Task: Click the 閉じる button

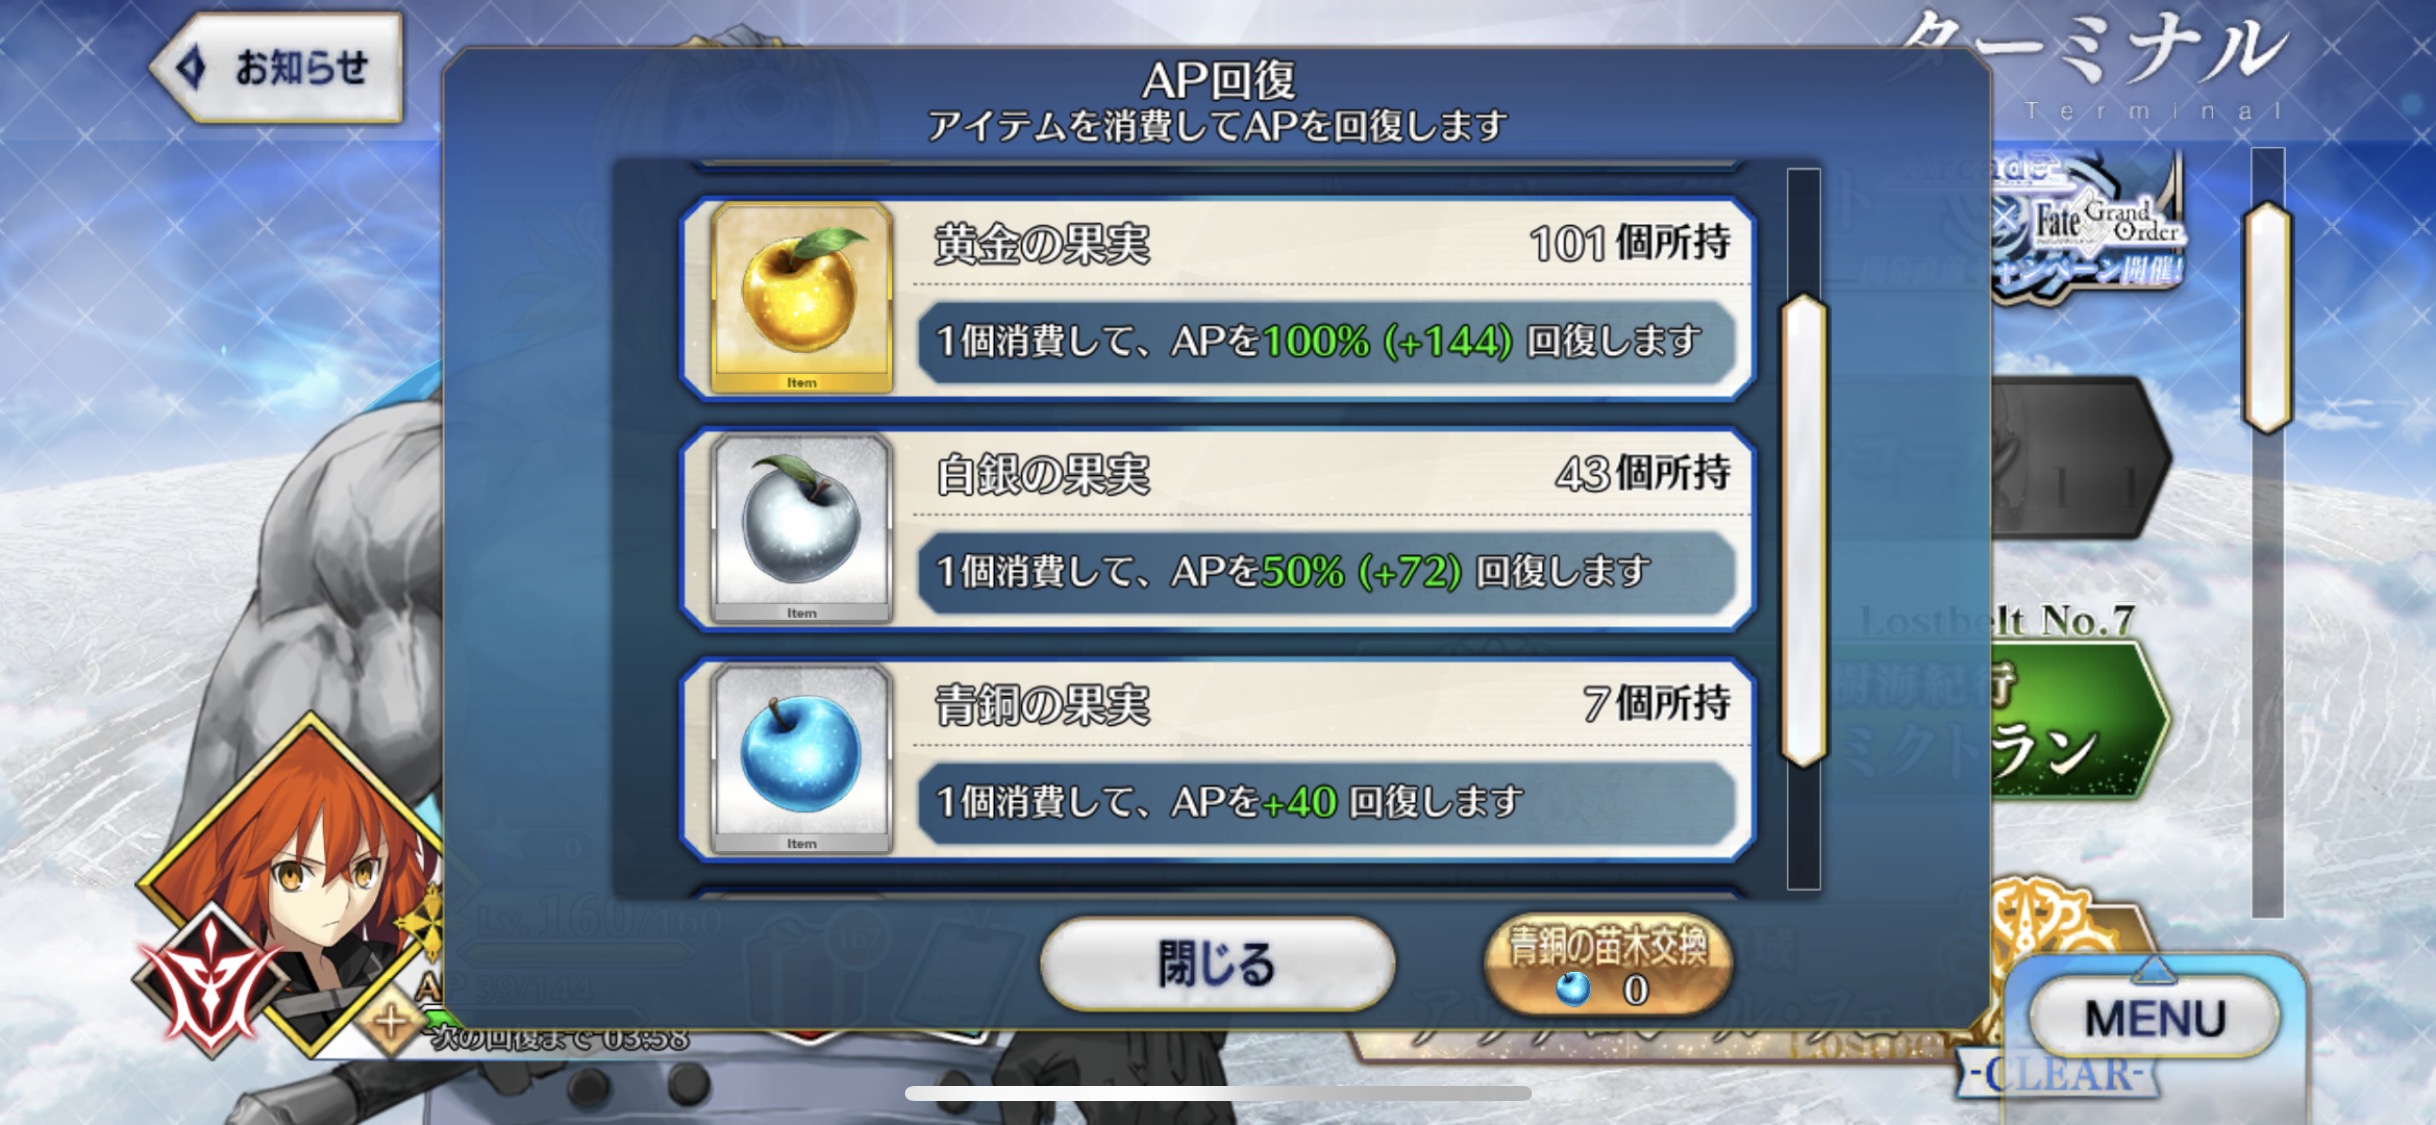Action: 1217,964
